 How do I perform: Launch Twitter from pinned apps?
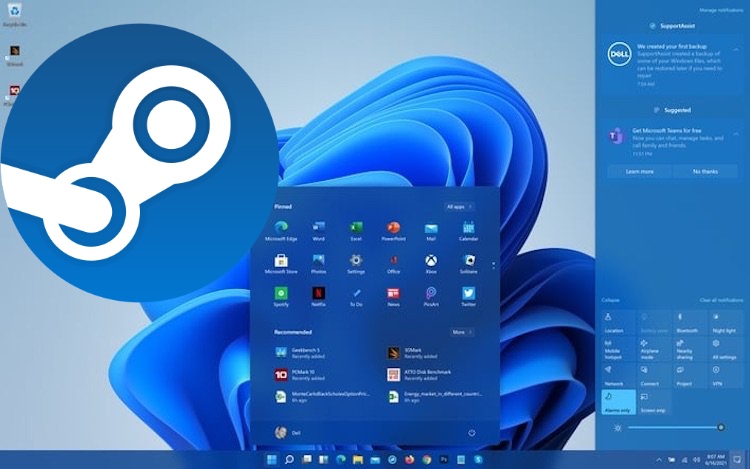point(468,296)
